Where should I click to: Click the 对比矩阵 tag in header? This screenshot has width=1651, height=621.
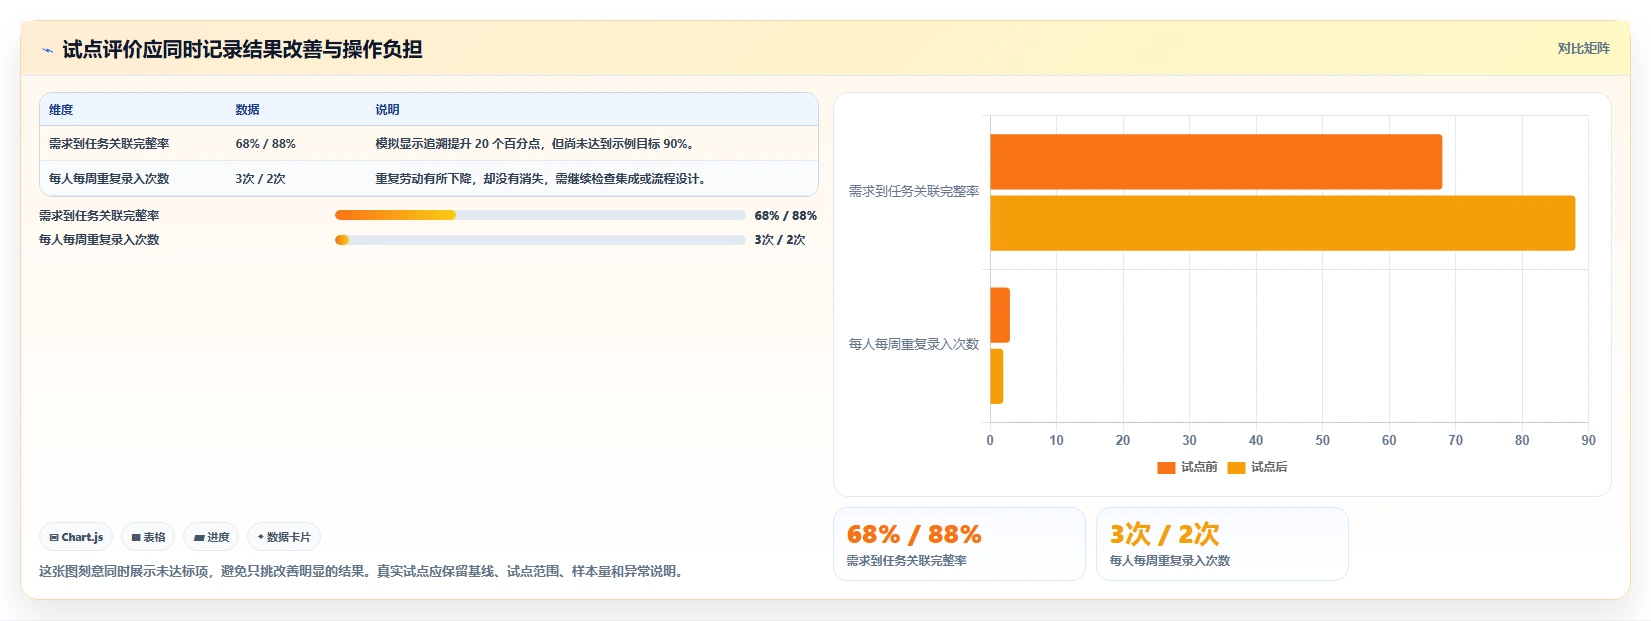[1583, 48]
